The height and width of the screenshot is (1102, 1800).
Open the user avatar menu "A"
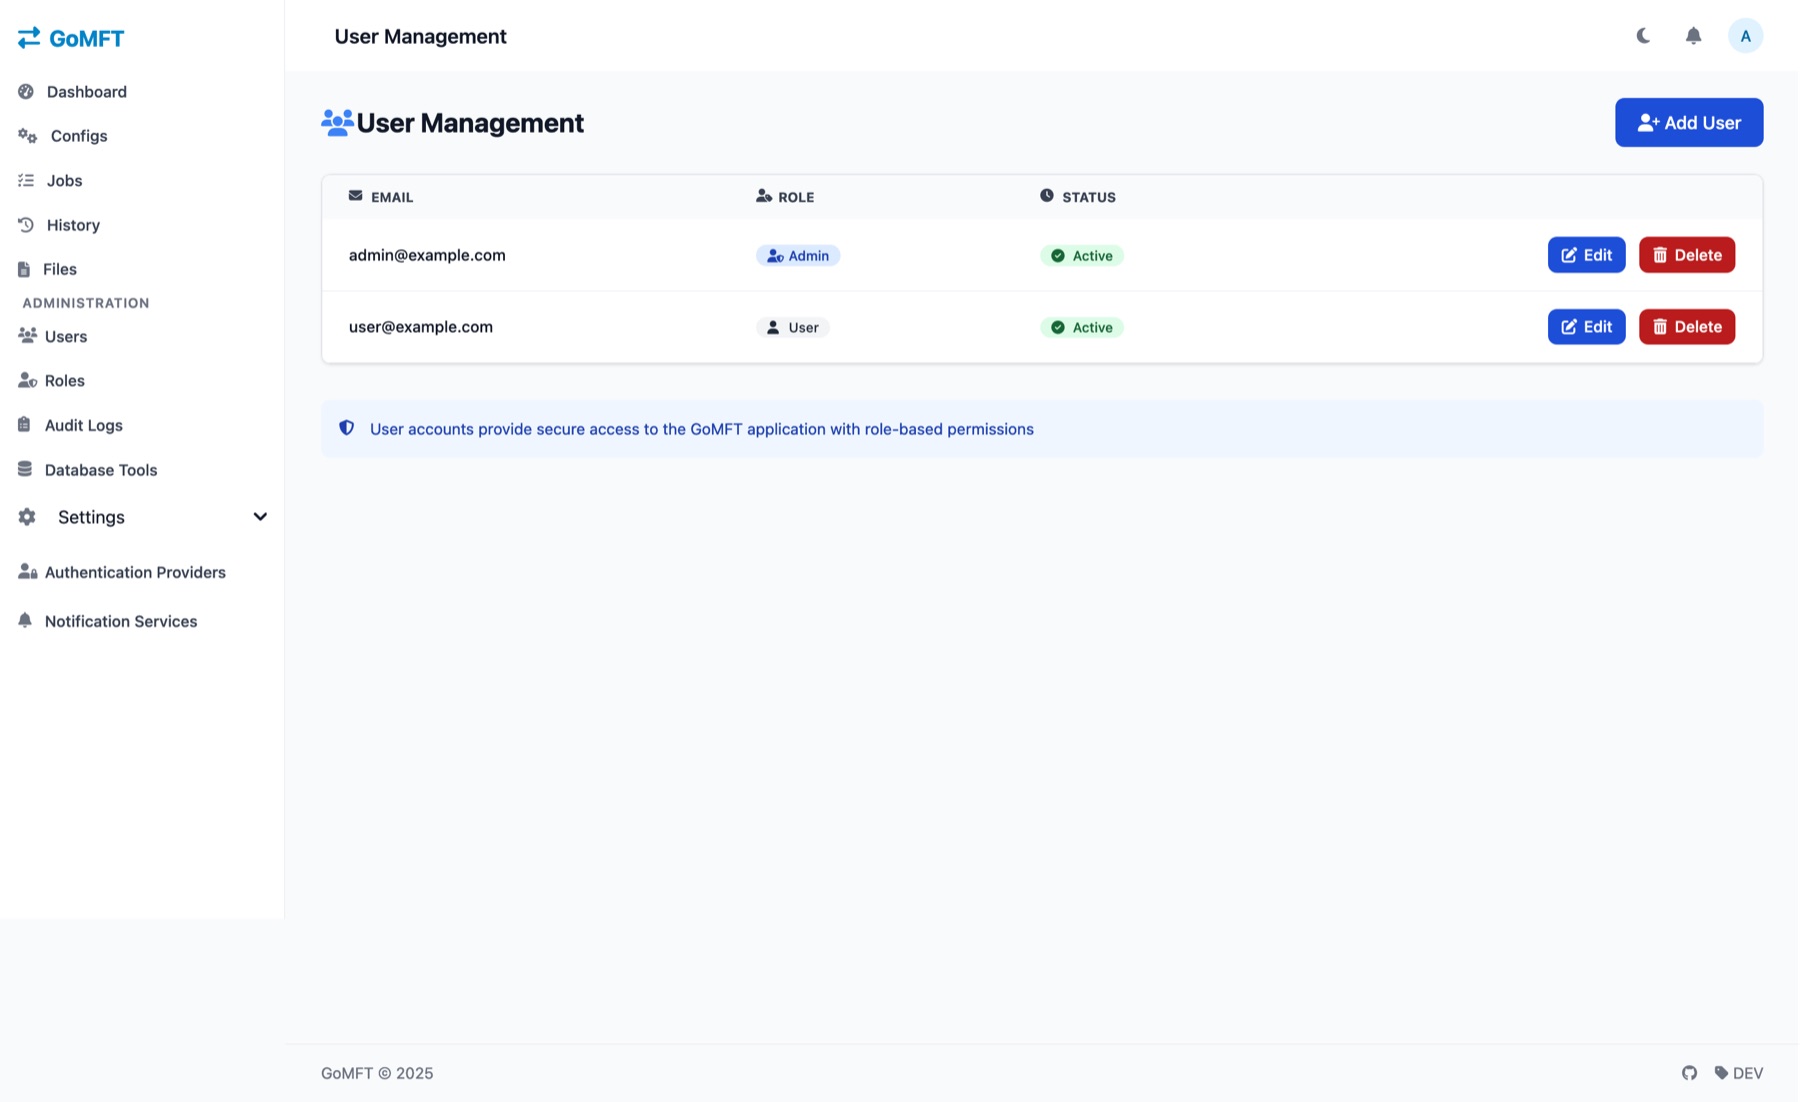pos(1745,36)
